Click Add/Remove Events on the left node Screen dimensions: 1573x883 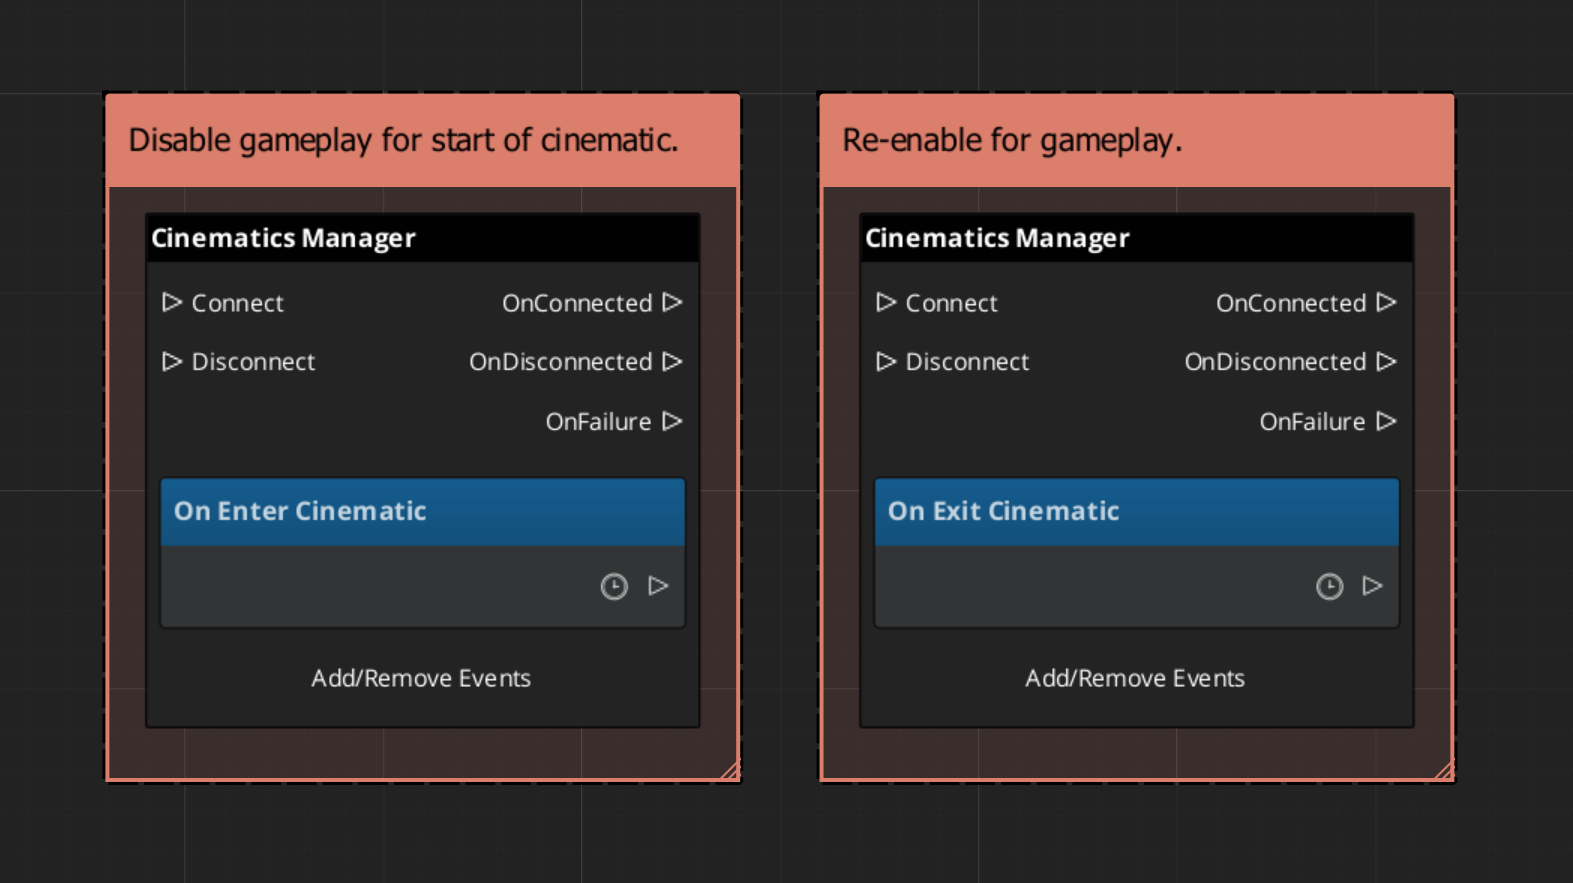point(421,678)
